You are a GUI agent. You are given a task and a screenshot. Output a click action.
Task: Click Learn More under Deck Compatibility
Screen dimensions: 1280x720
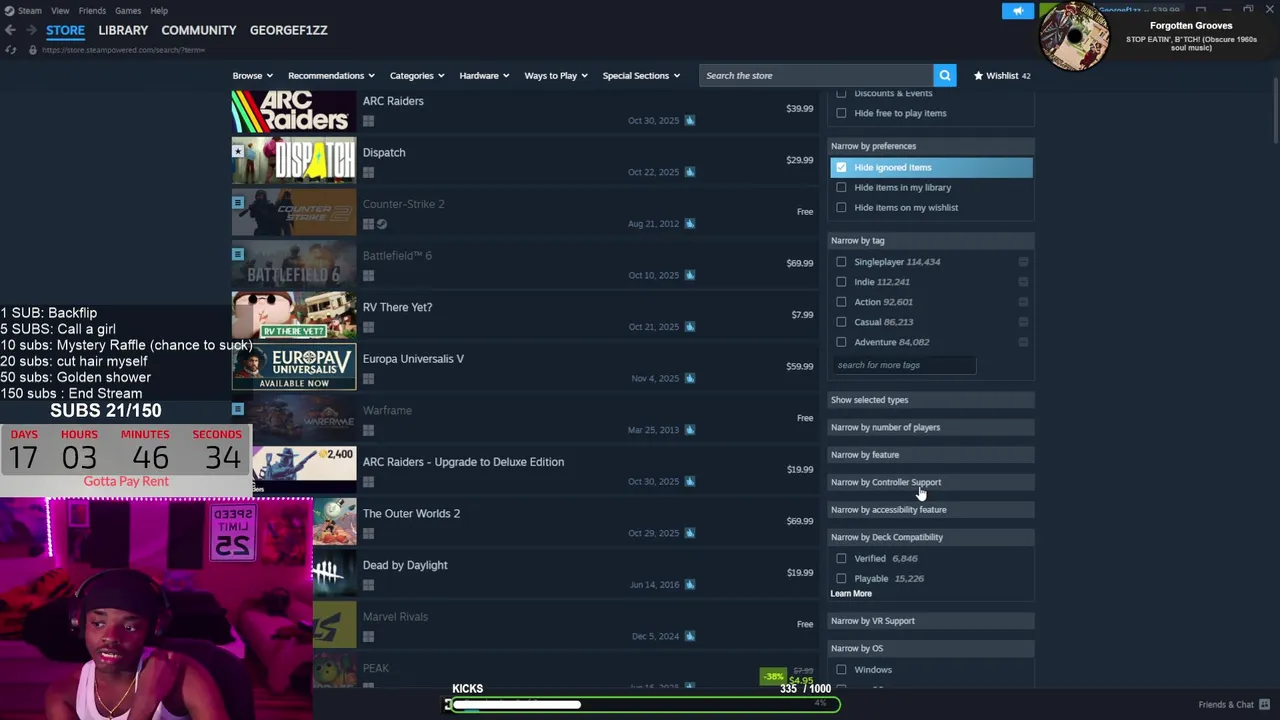click(x=851, y=593)
